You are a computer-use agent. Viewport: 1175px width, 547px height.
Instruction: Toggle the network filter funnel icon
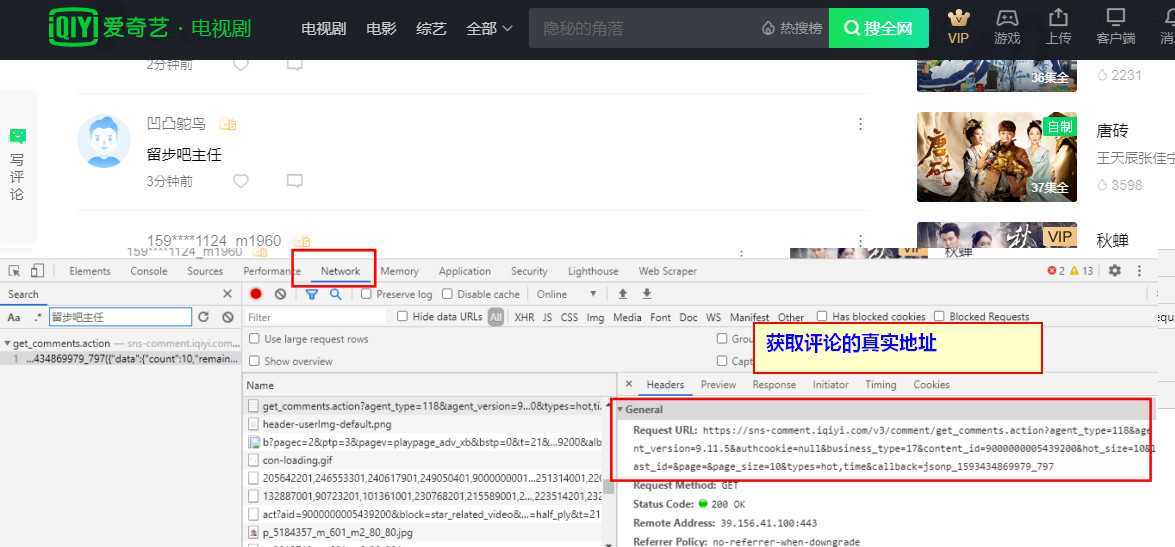(312, 294)
